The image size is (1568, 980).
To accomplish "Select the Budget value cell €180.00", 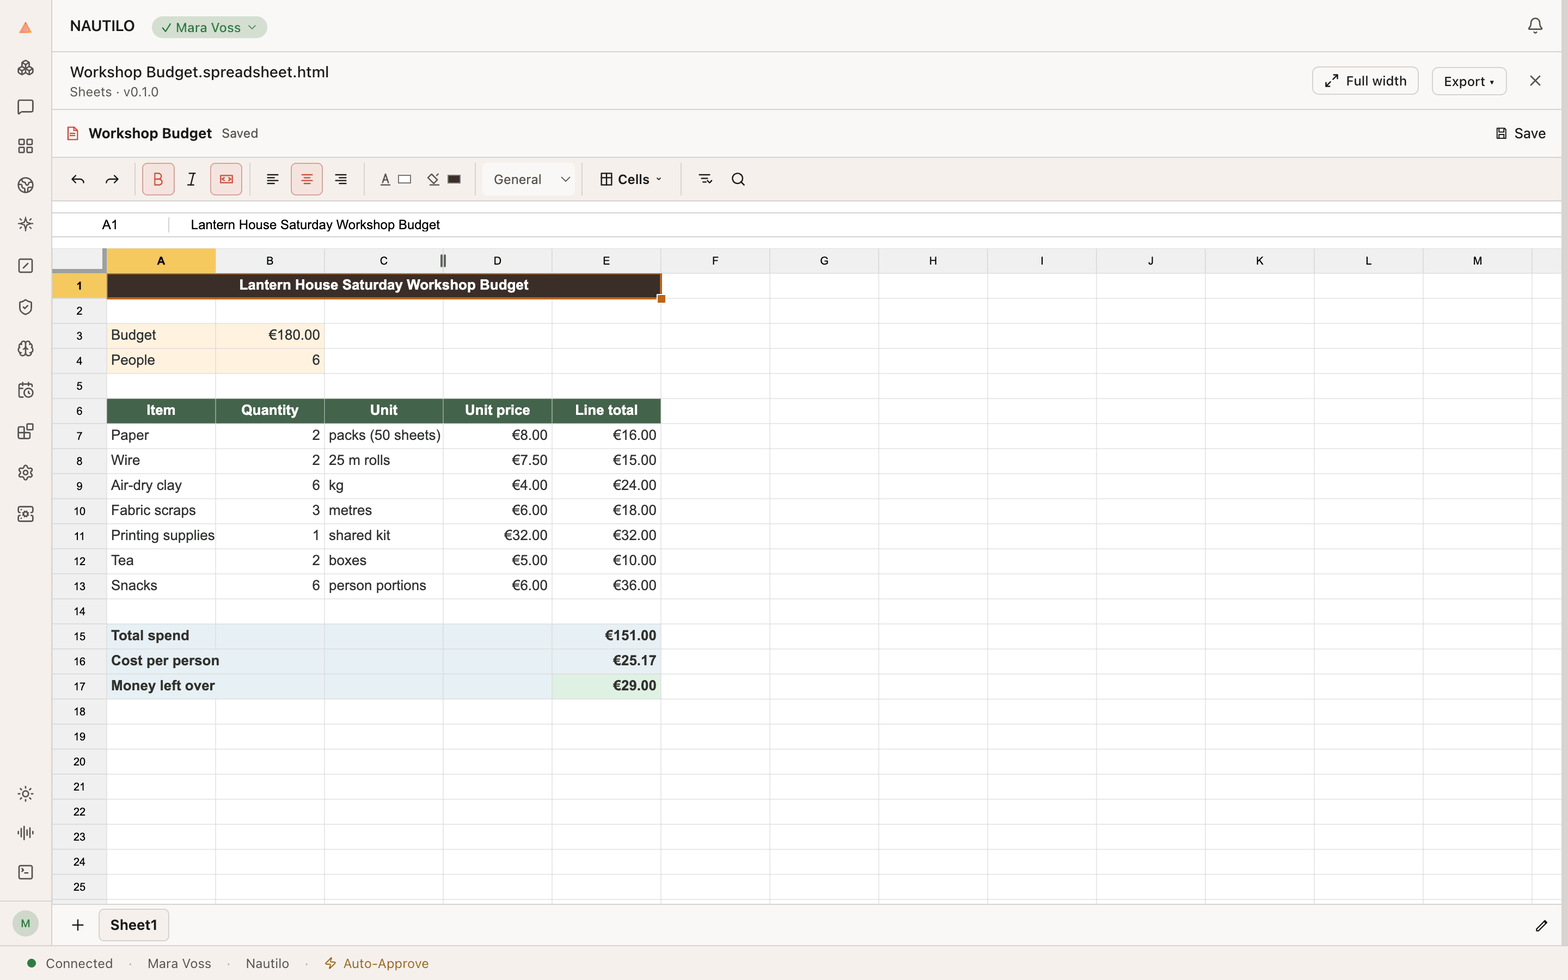I will pyautogui.click(x=270, y=335).
